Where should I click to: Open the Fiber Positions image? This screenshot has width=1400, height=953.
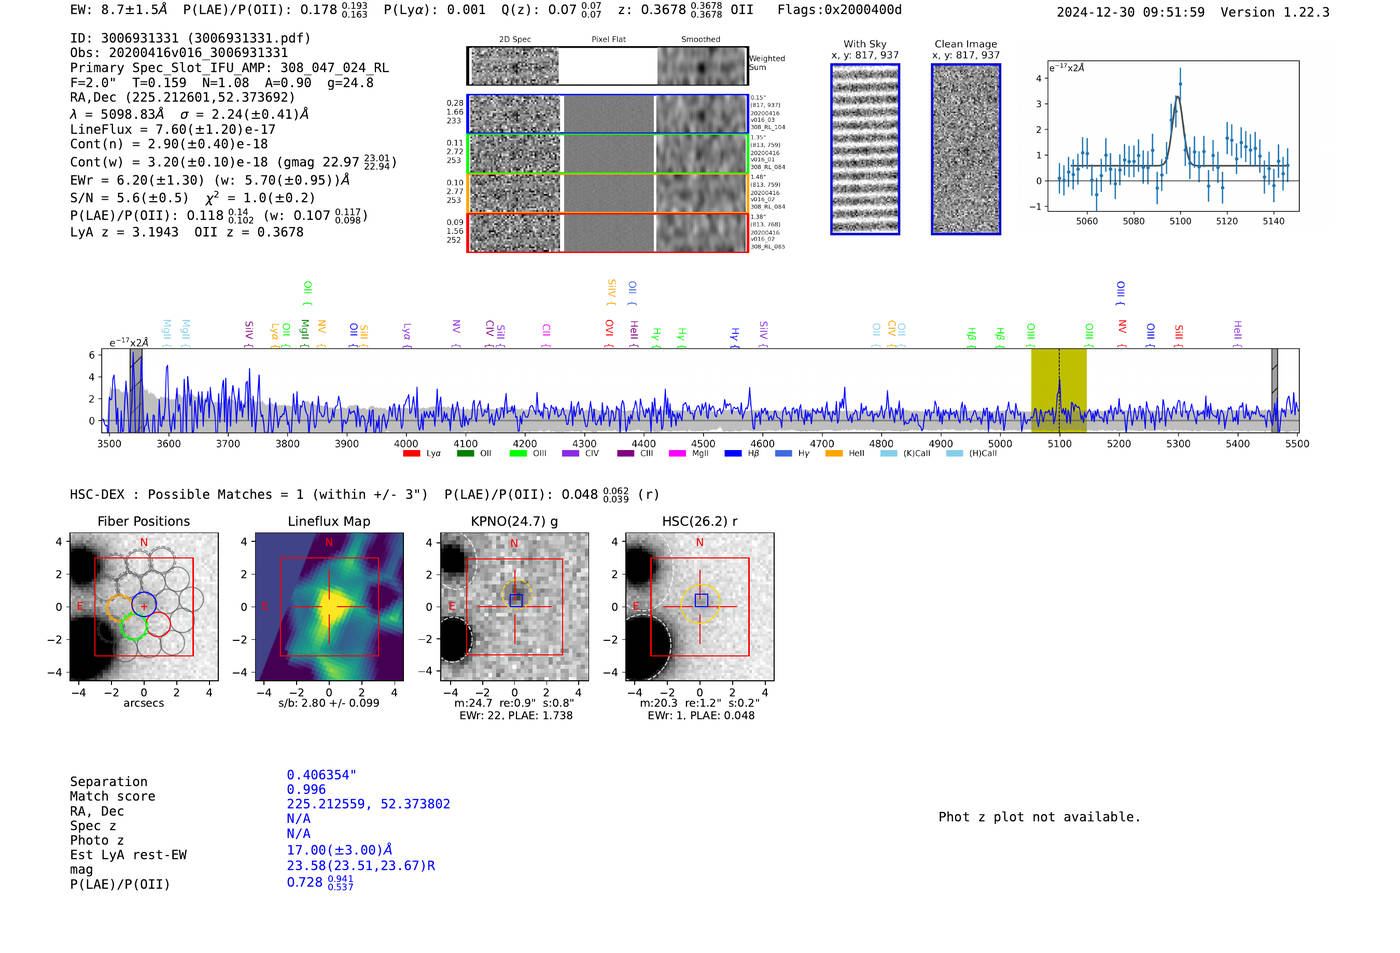(144, 607)
